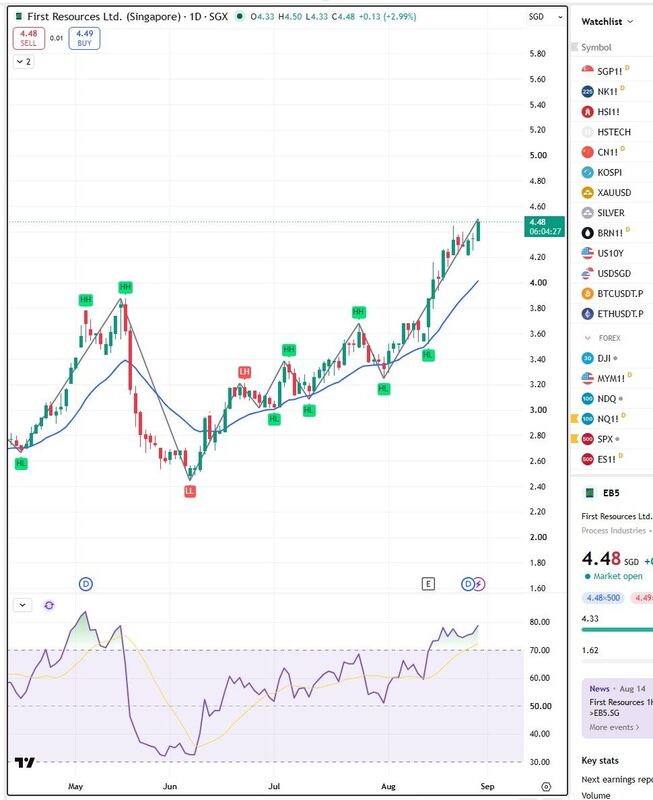Screen dimensions: 653x800
Task: Collapse the RSI indicator pane chevron
Action: tap(23, 605)
